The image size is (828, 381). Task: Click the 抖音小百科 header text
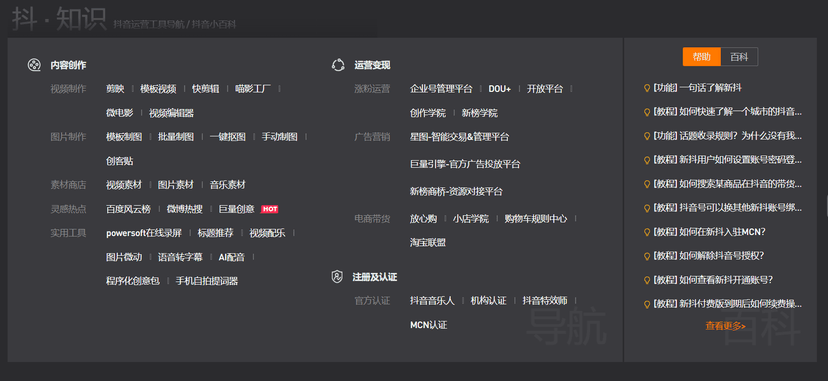(213, 25)
